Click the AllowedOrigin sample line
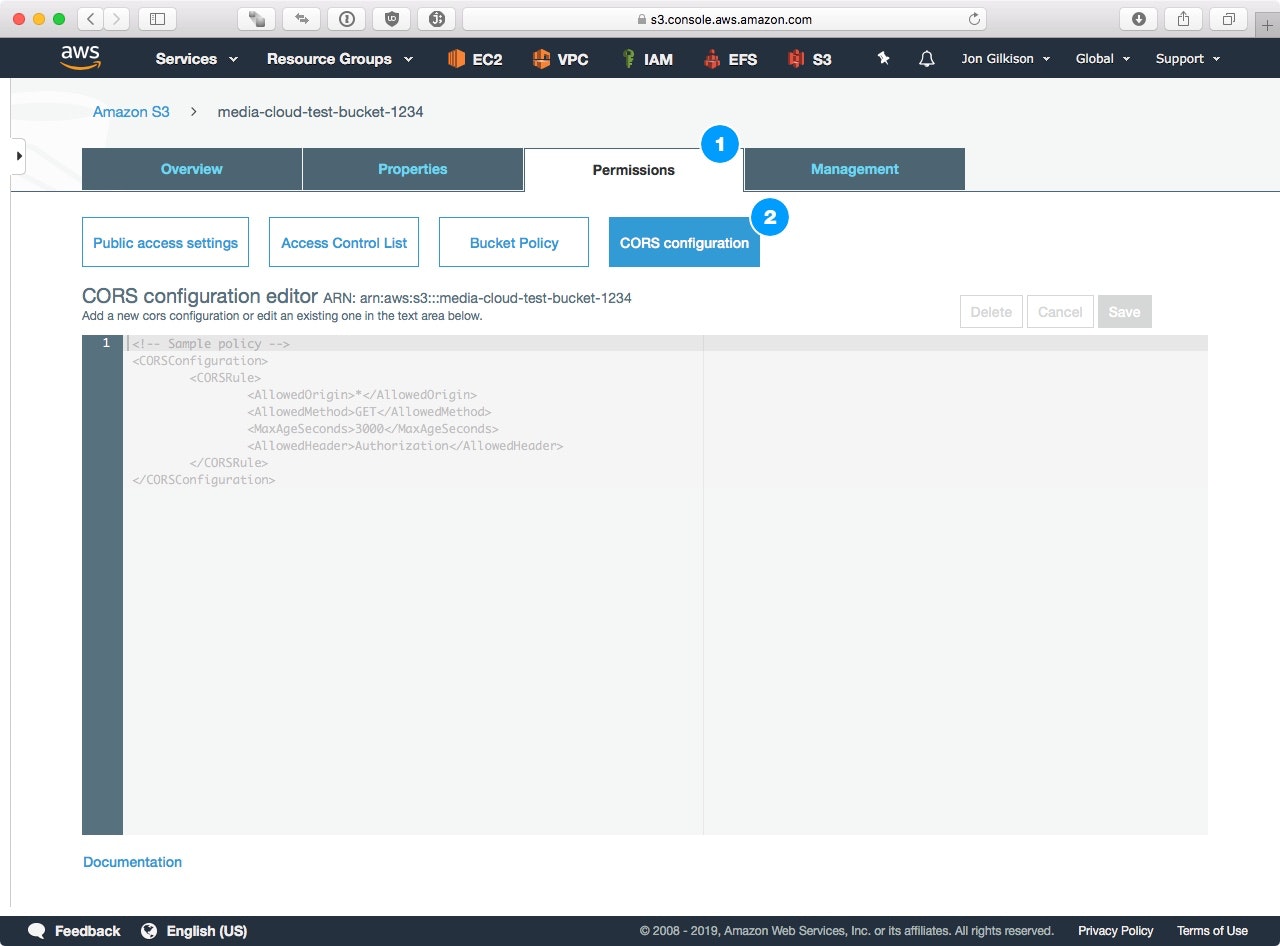The height and width of the screenshot is (946, 1280). point(362,395)
